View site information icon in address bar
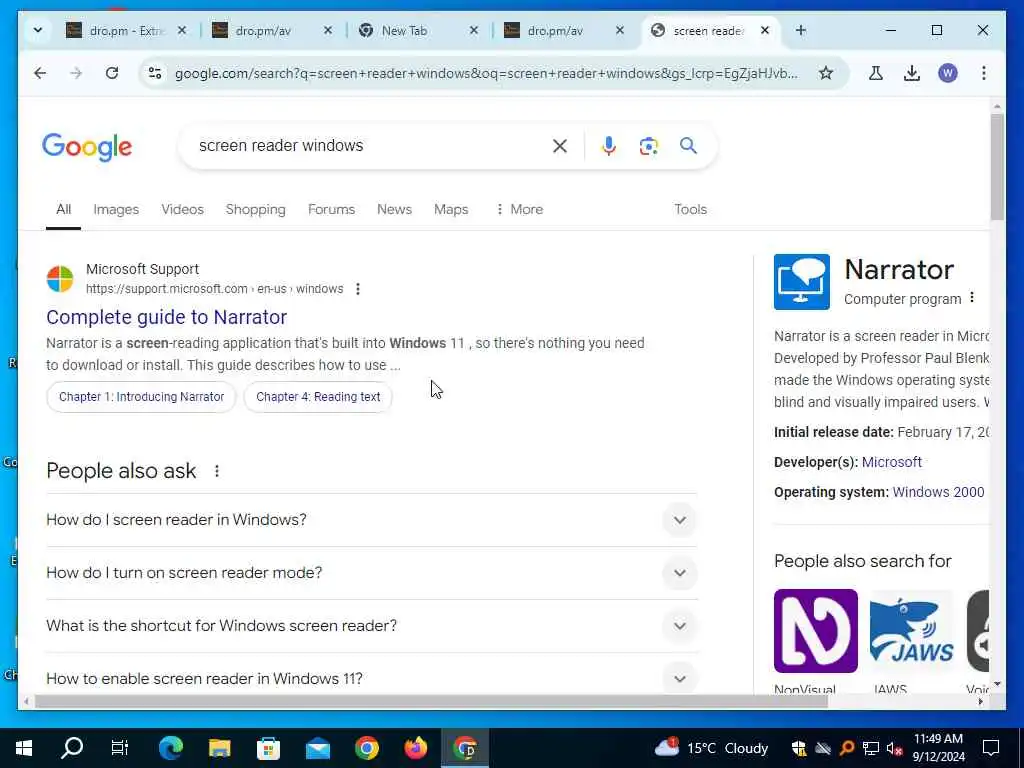Screen dimensions: 1024x768 [x=155, y=73]
